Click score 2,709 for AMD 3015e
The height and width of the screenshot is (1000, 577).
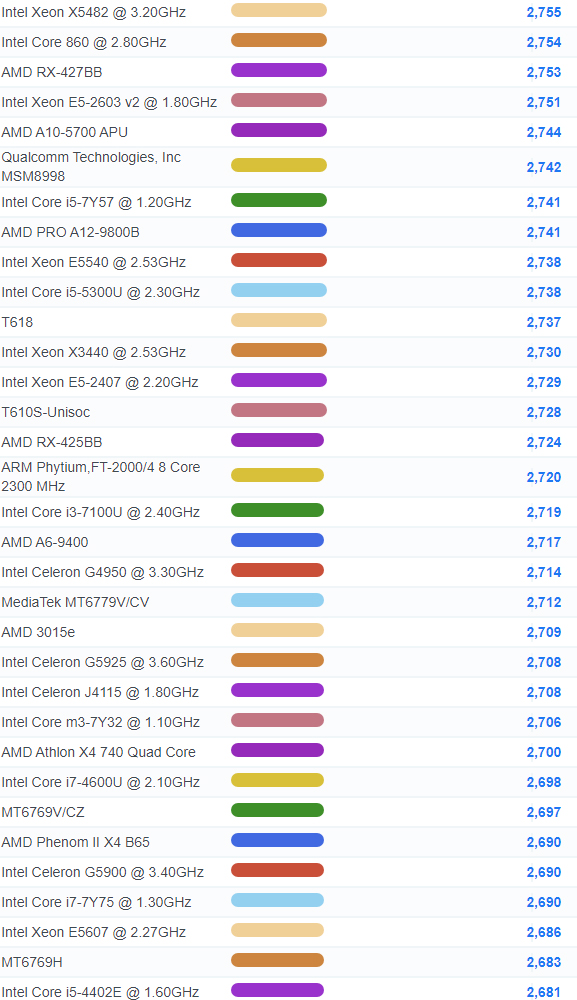544,632
